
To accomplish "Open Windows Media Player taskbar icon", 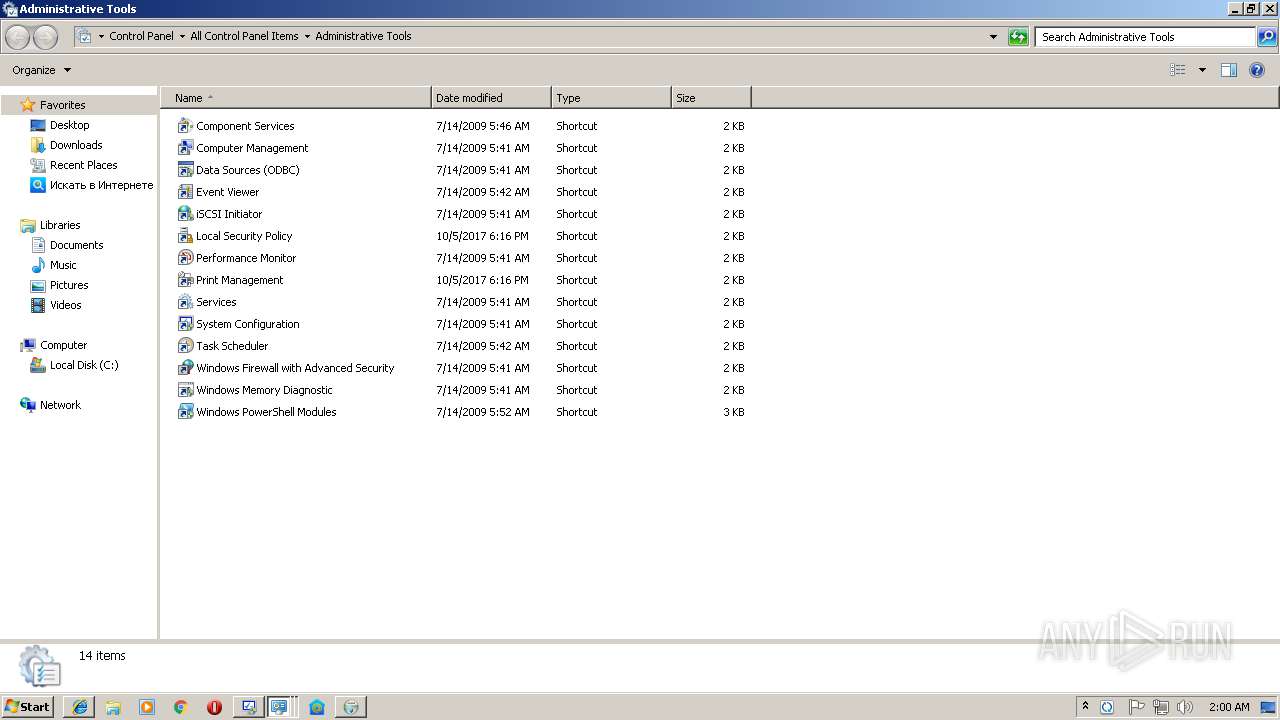I will 147,707.
